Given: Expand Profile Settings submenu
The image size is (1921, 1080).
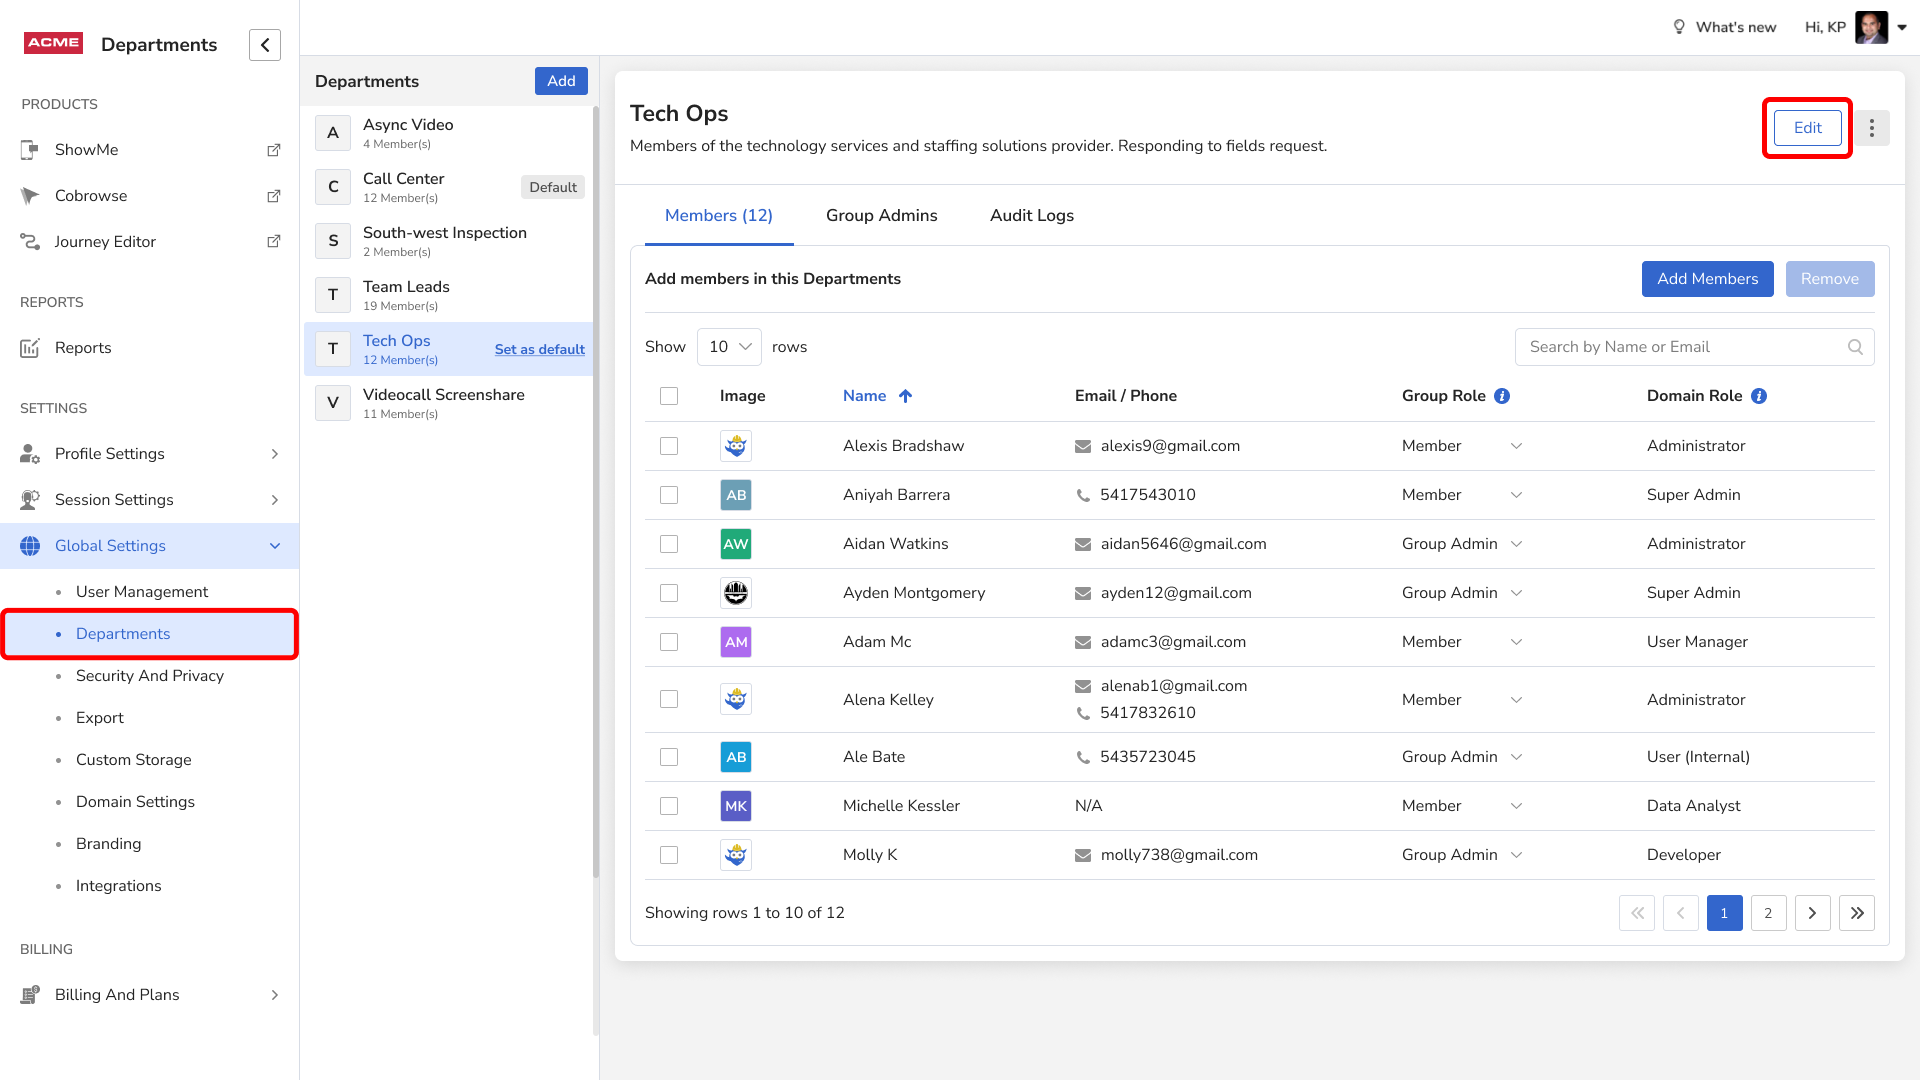Looking at the screenshot, I should pos(274,454).
